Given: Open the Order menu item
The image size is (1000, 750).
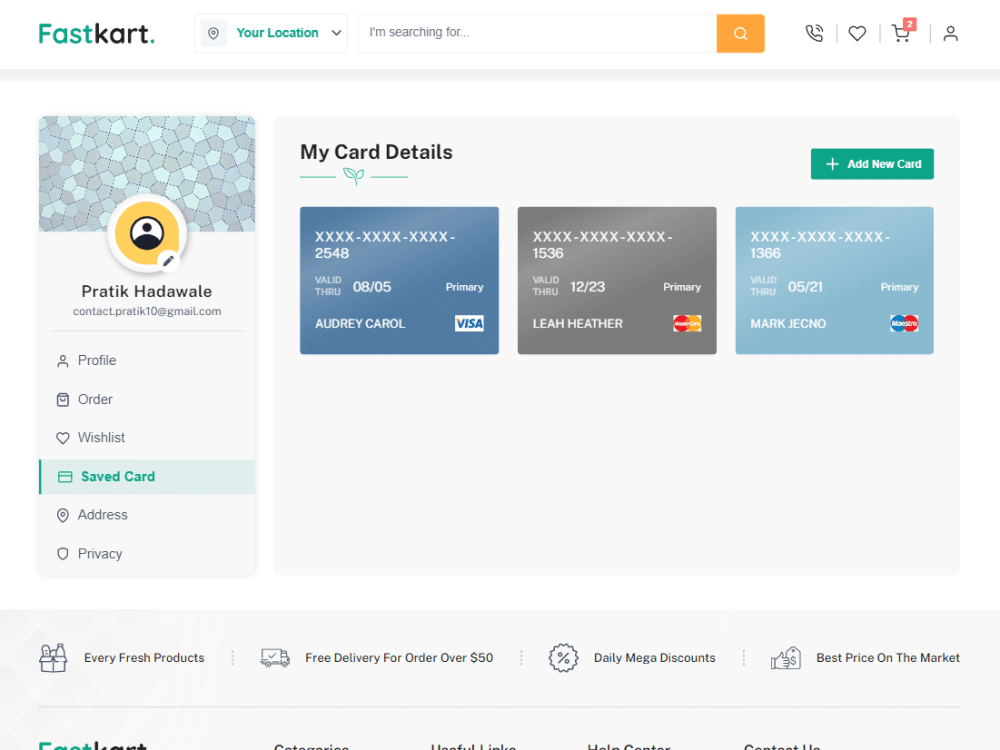Looking at the screenshot, I should (x=147, y=399).
